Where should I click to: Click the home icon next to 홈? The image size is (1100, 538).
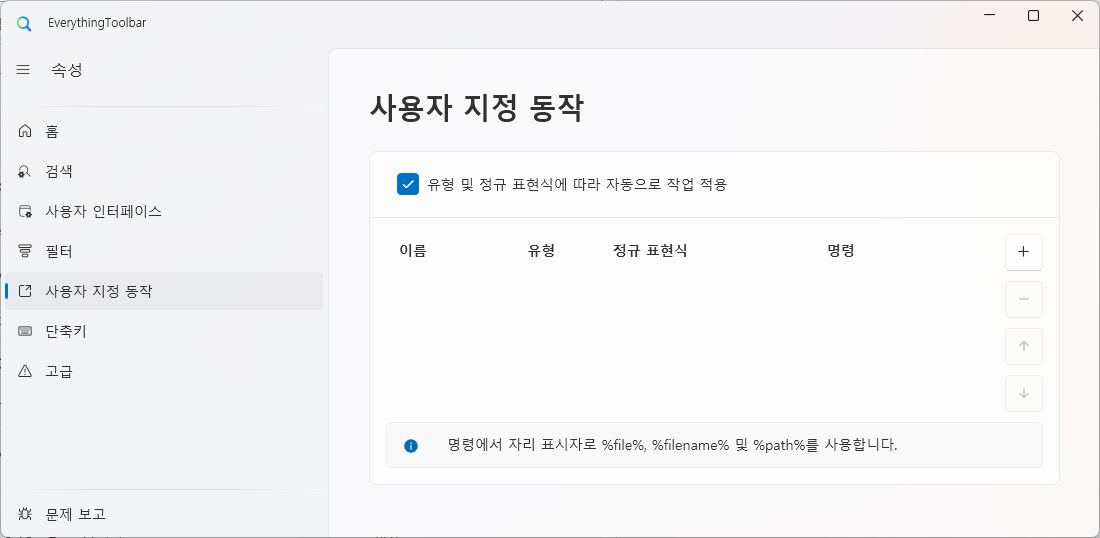(x=25, y=131)
